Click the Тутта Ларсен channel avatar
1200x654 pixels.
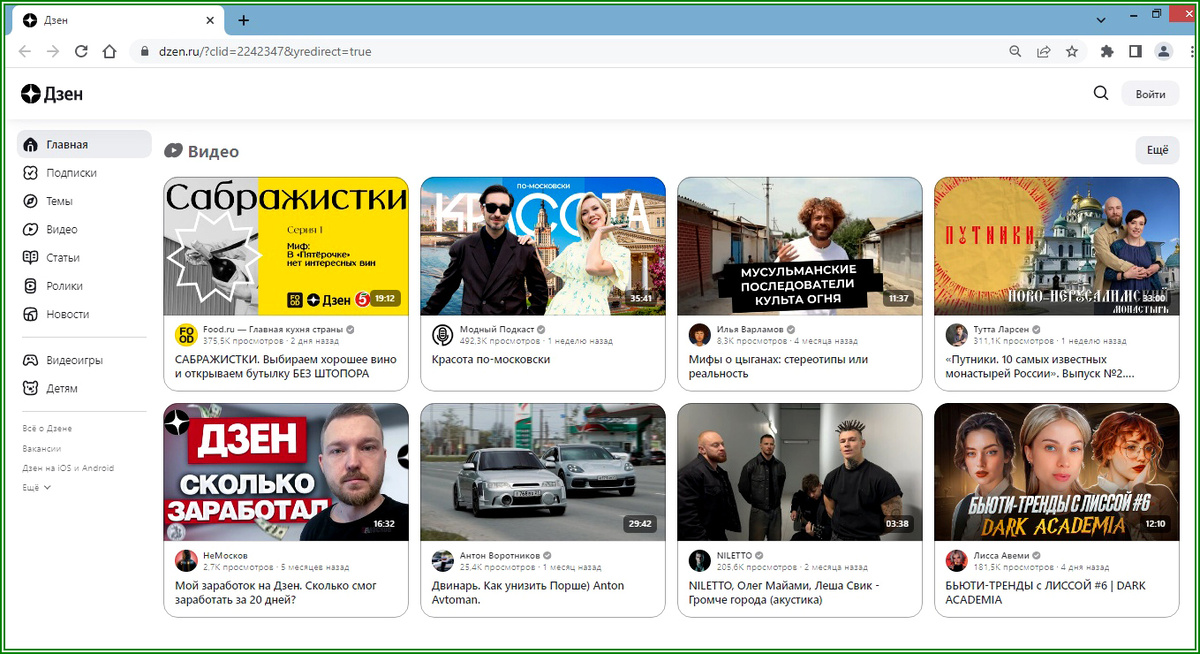click(x=957, y=335)
